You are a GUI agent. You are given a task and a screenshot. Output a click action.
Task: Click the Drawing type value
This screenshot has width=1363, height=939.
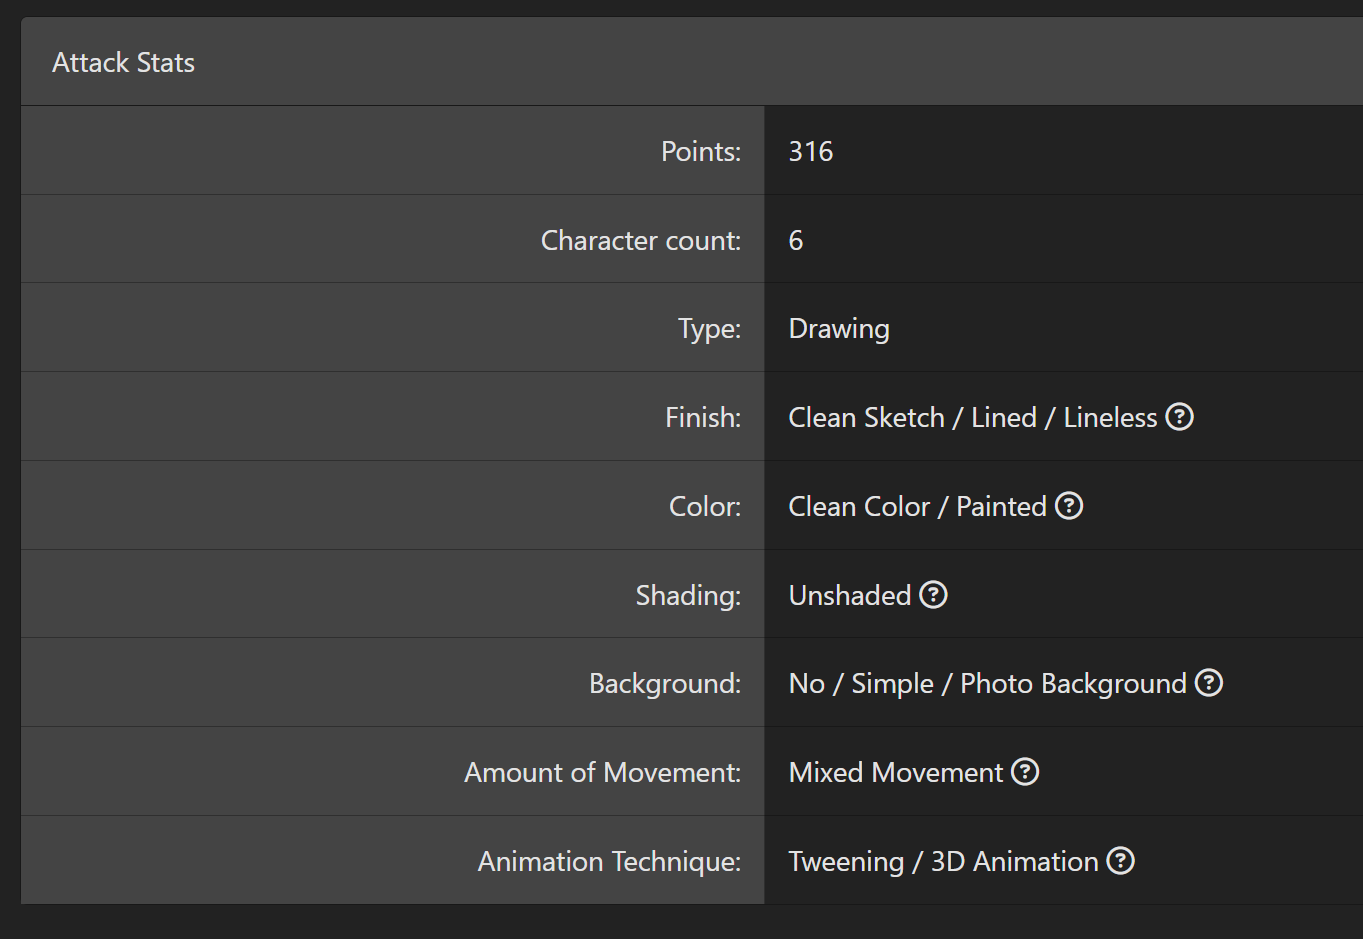[x=839, y=329]
